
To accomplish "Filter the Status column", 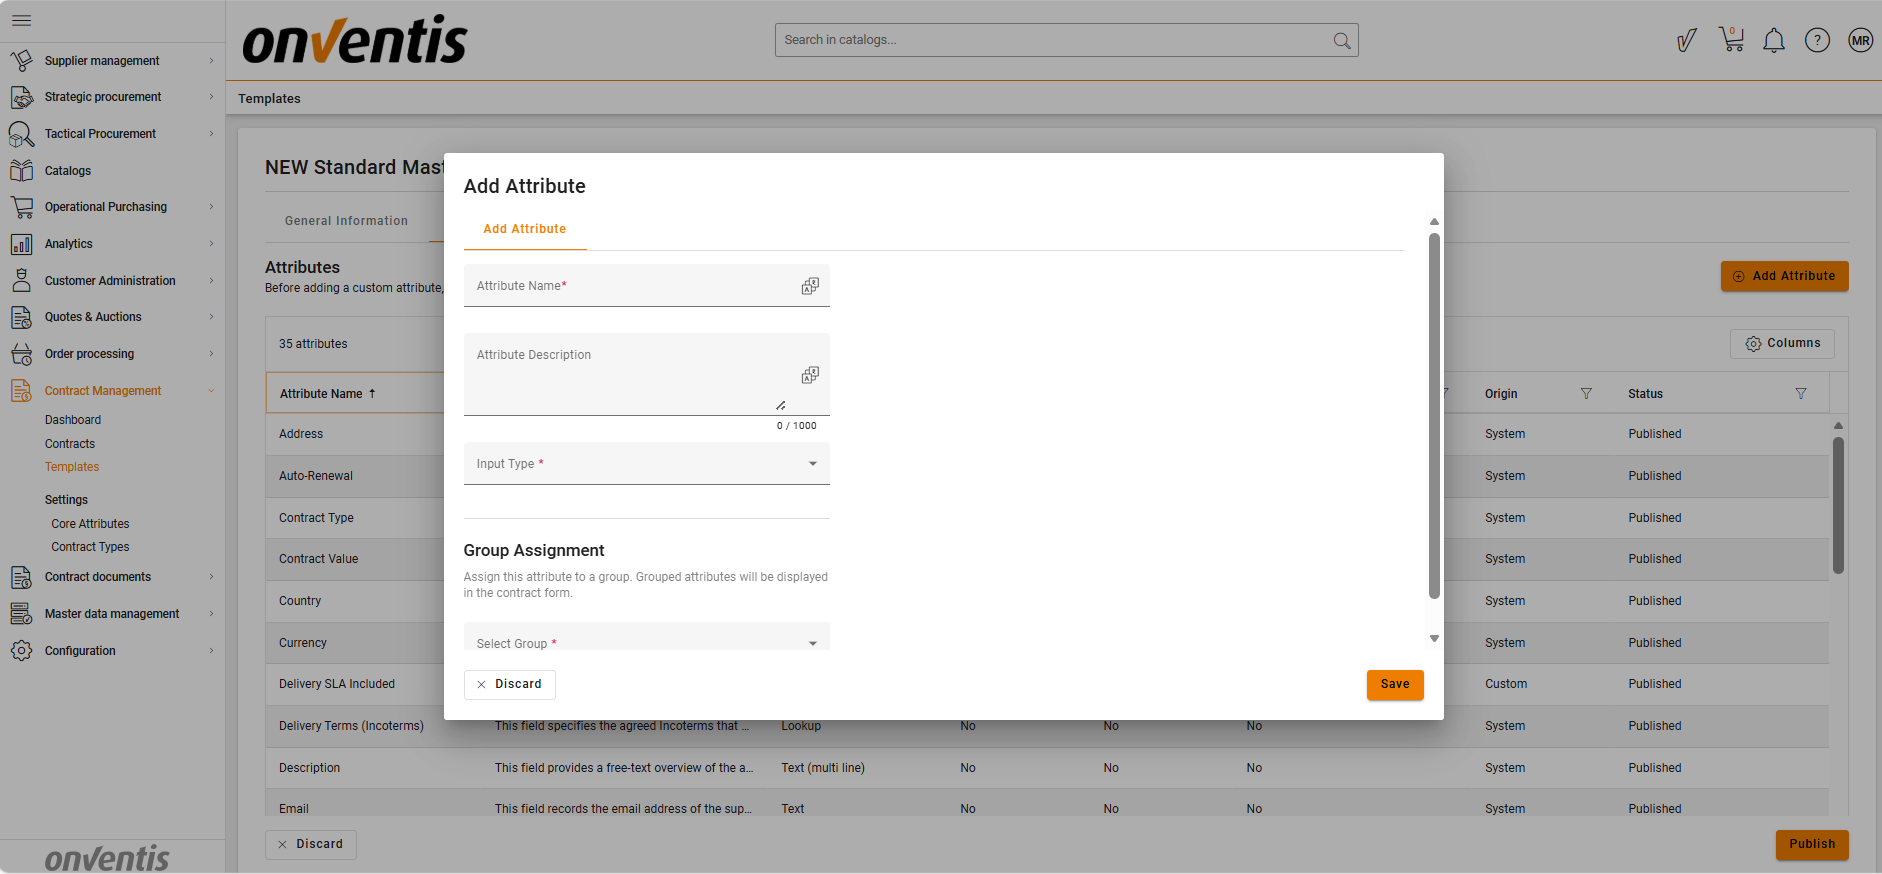I will pos(1800,394).
